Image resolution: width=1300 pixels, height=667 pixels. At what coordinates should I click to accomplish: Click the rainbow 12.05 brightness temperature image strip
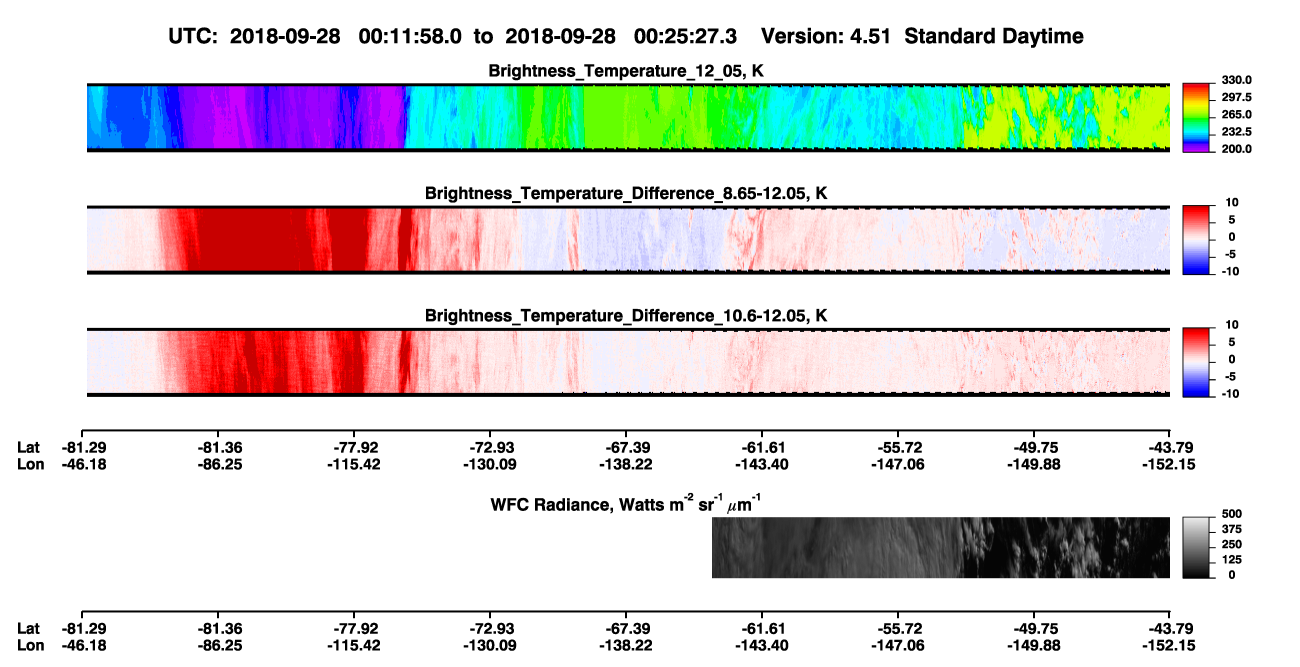pyautogui.click(x=628, y=117)
